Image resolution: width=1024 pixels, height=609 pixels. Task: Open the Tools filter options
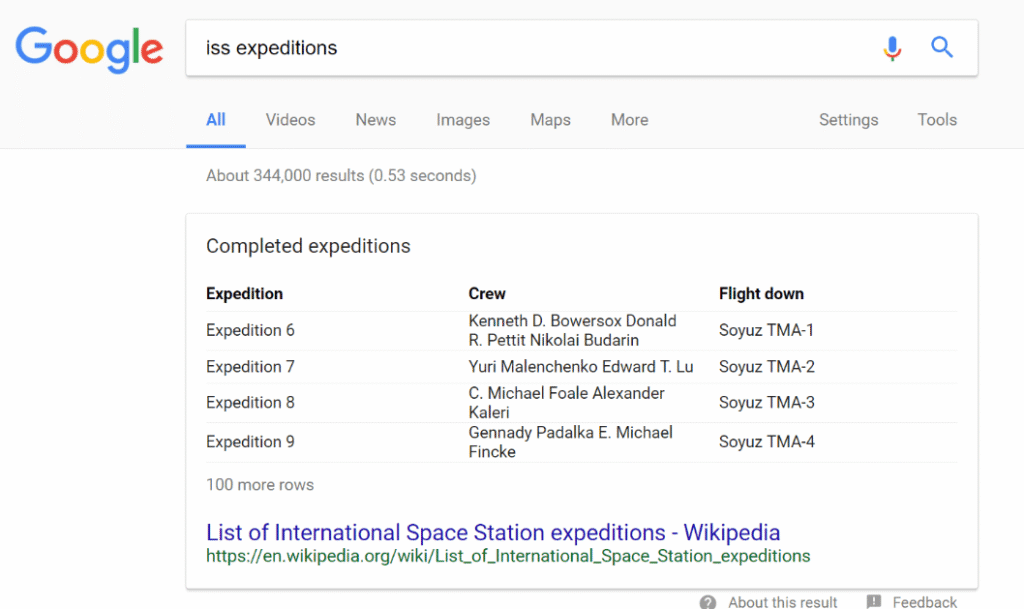click(x=936, y=119)
